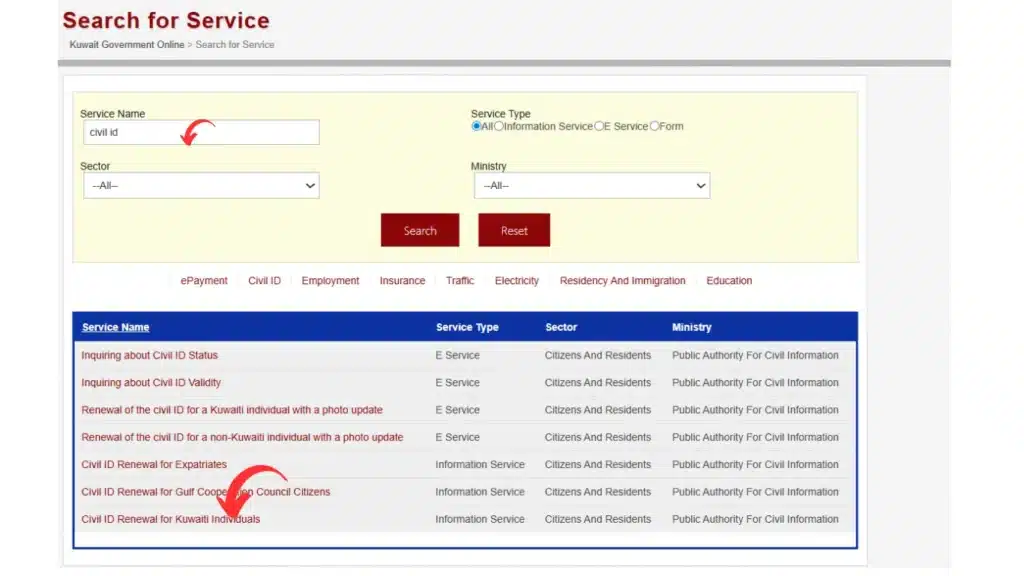Open "Inquiring about Civil ID Status" service
Screen dimensions: 1024x576
151,355
